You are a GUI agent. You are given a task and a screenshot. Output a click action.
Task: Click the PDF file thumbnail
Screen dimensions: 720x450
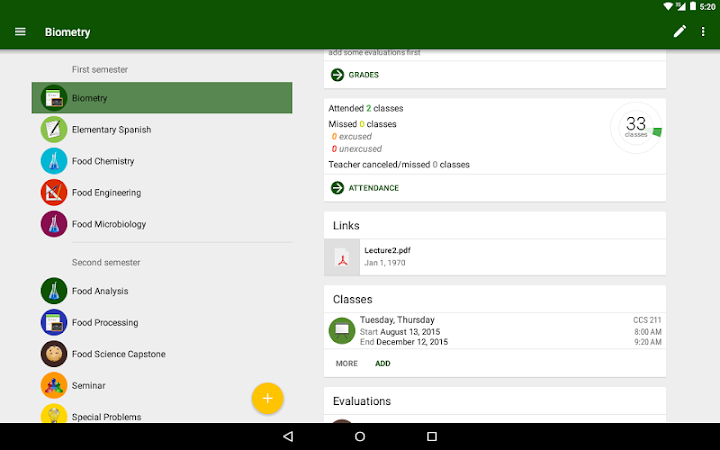pyautogui.click(x=342, y=257)
